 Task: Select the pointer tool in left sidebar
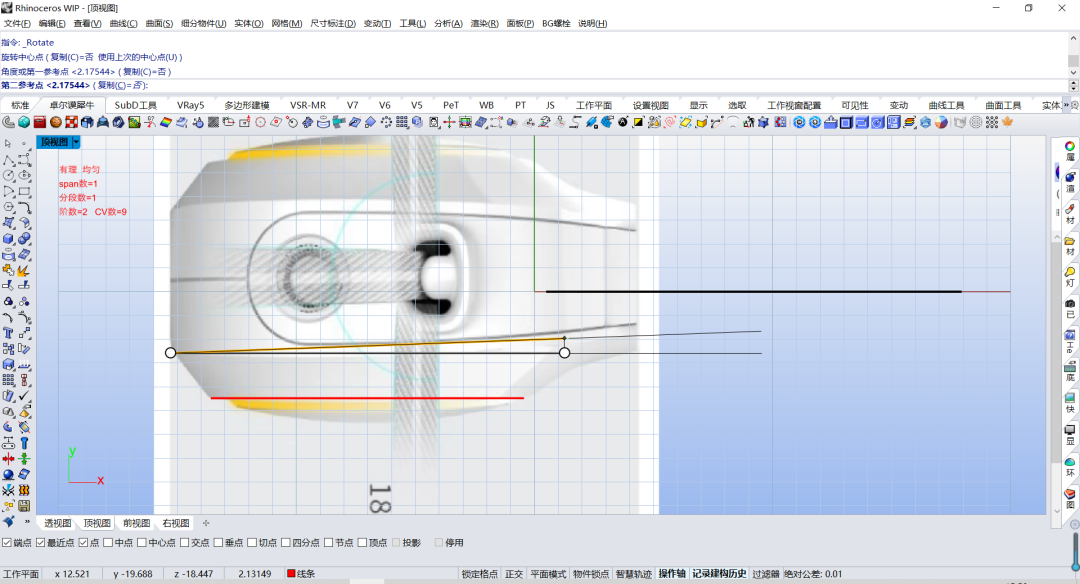pos(8,143)
